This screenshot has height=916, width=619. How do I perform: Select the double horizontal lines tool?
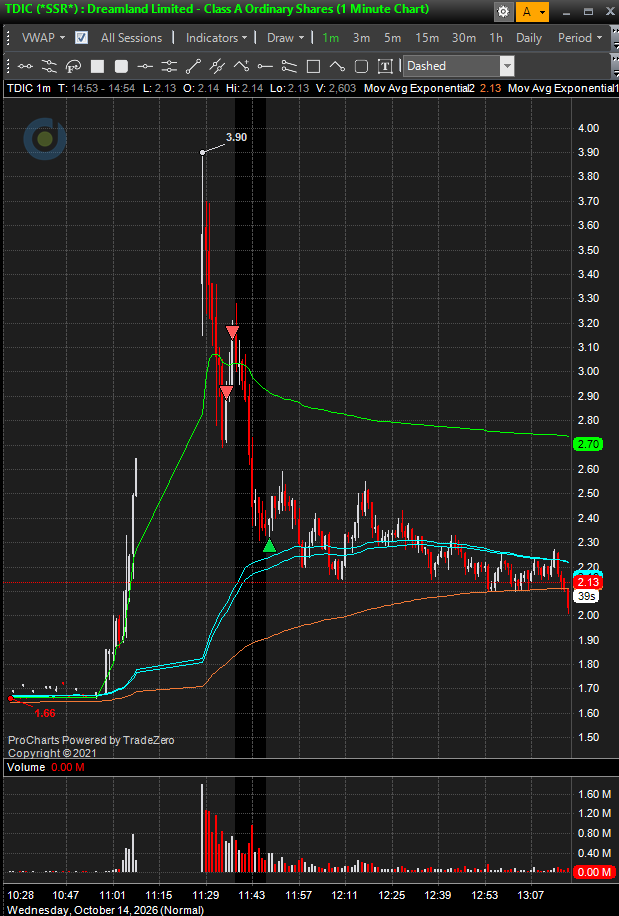[169, 66]
